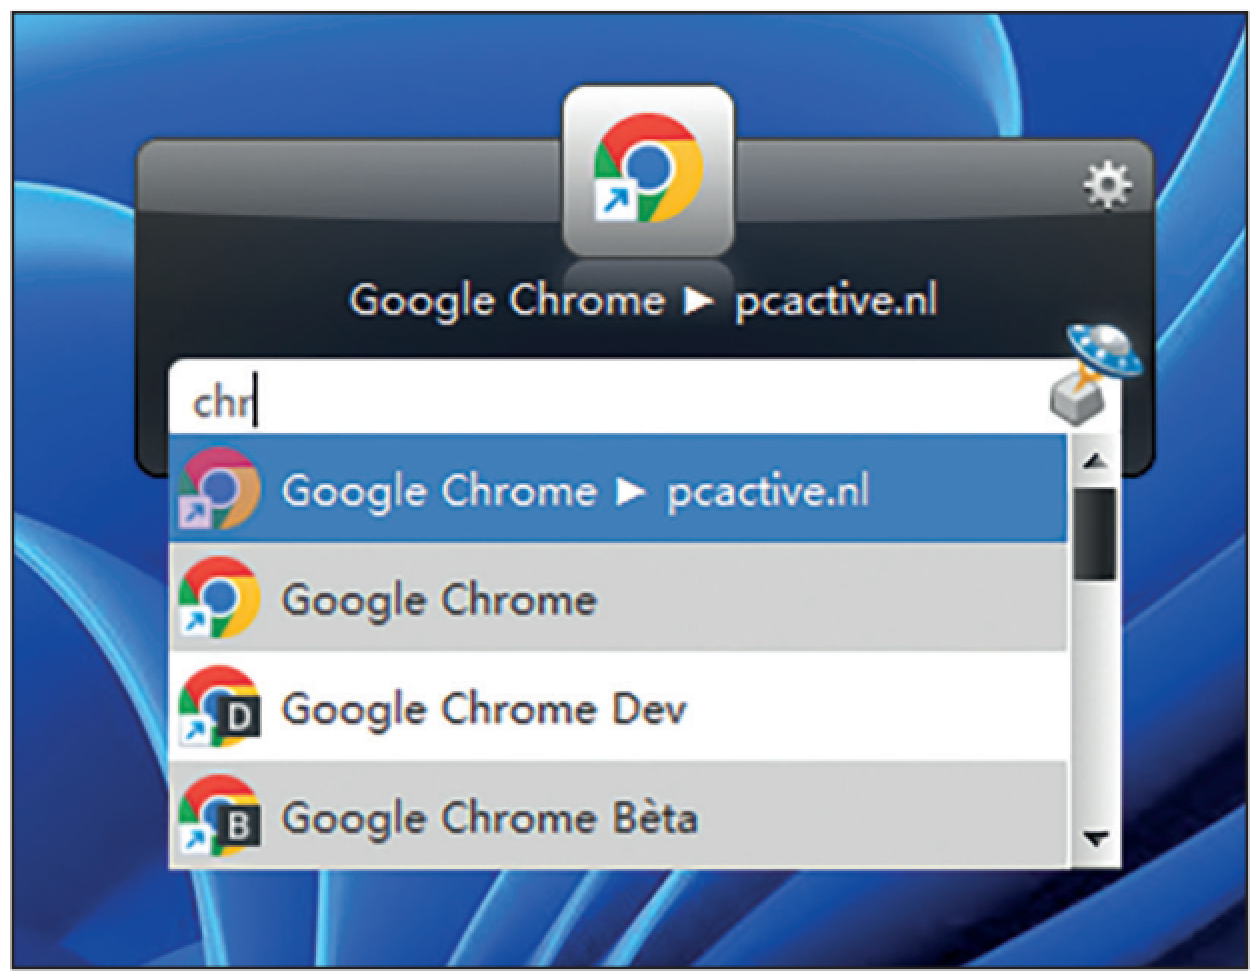Click the large Chrome shortcut icon at top
The image size is (1258, 980).
648,171
